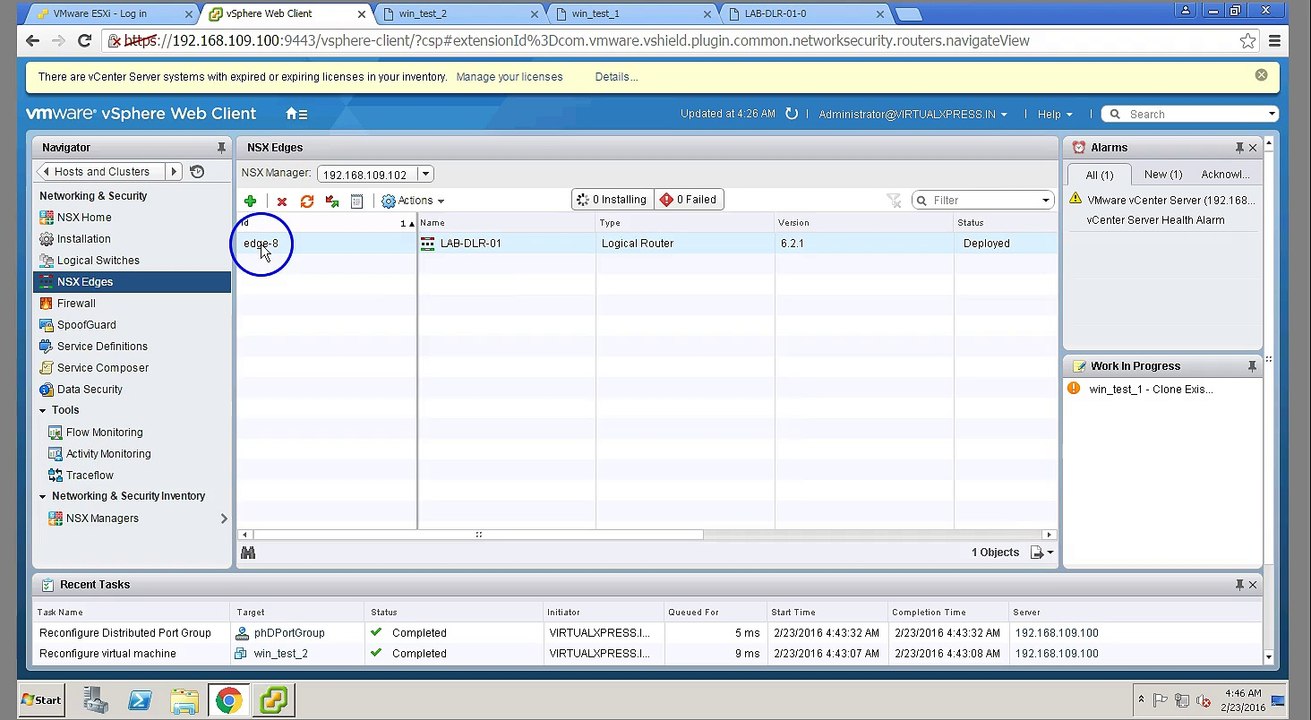Click the Details link in the banner
This screenshot has height=720, width=1311.
click(616, 77)
